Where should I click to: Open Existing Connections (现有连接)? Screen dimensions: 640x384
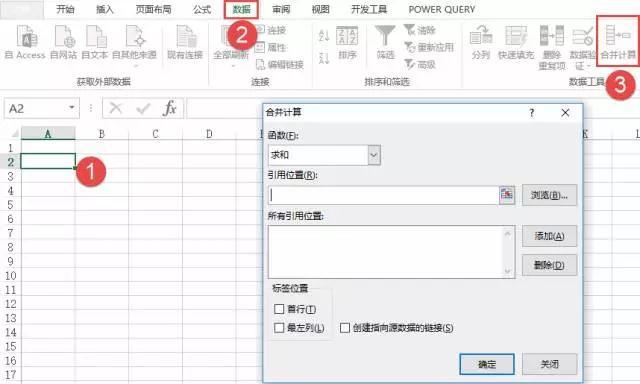tap(185, 42)
